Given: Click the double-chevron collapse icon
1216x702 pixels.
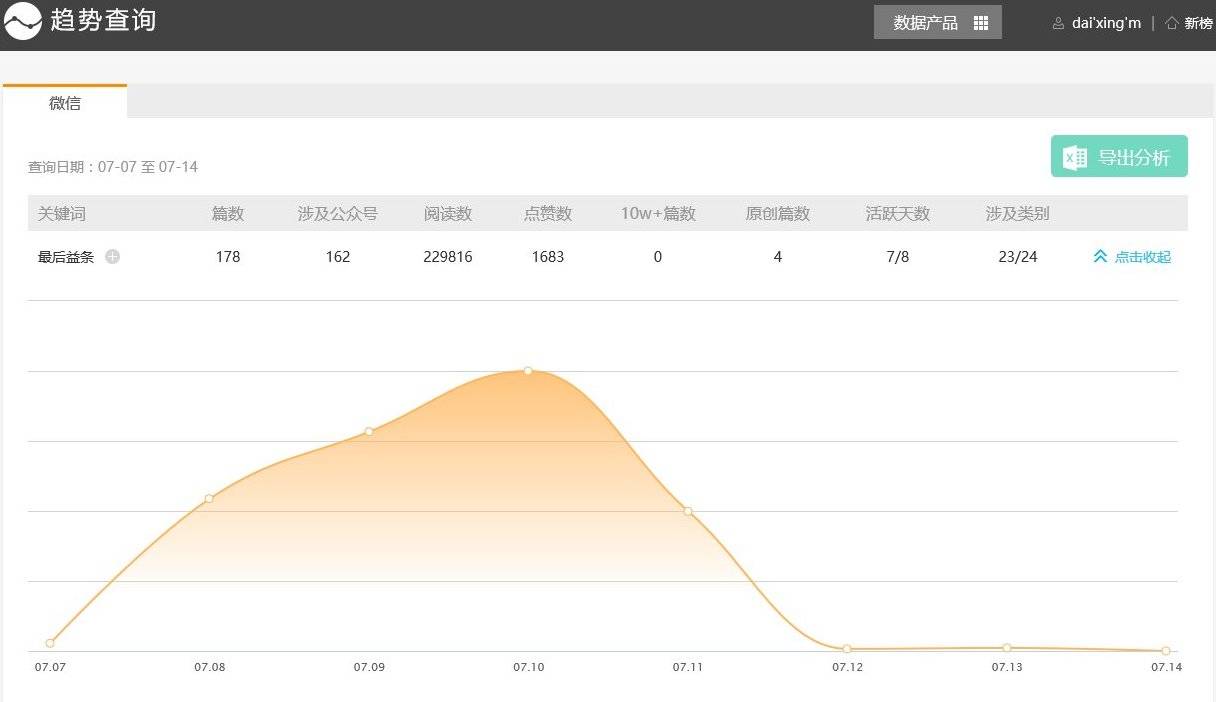Looking at the screenshot, I should click(1100, 257).
